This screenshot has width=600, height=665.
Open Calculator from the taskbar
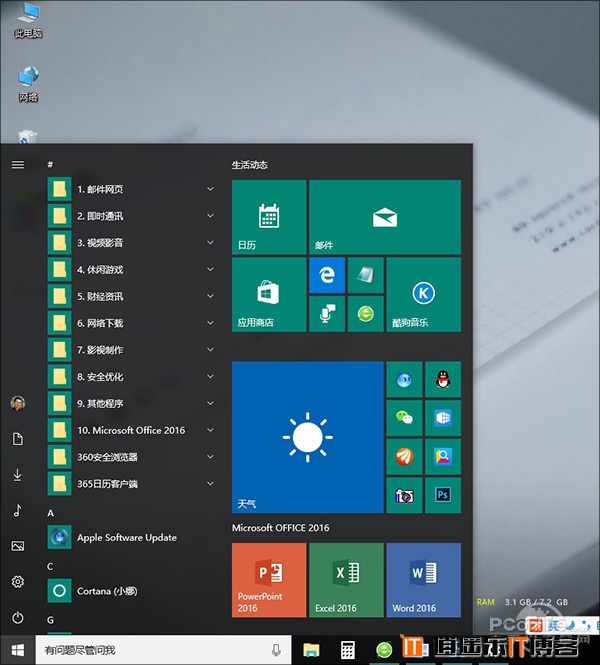tap(348, 650)
